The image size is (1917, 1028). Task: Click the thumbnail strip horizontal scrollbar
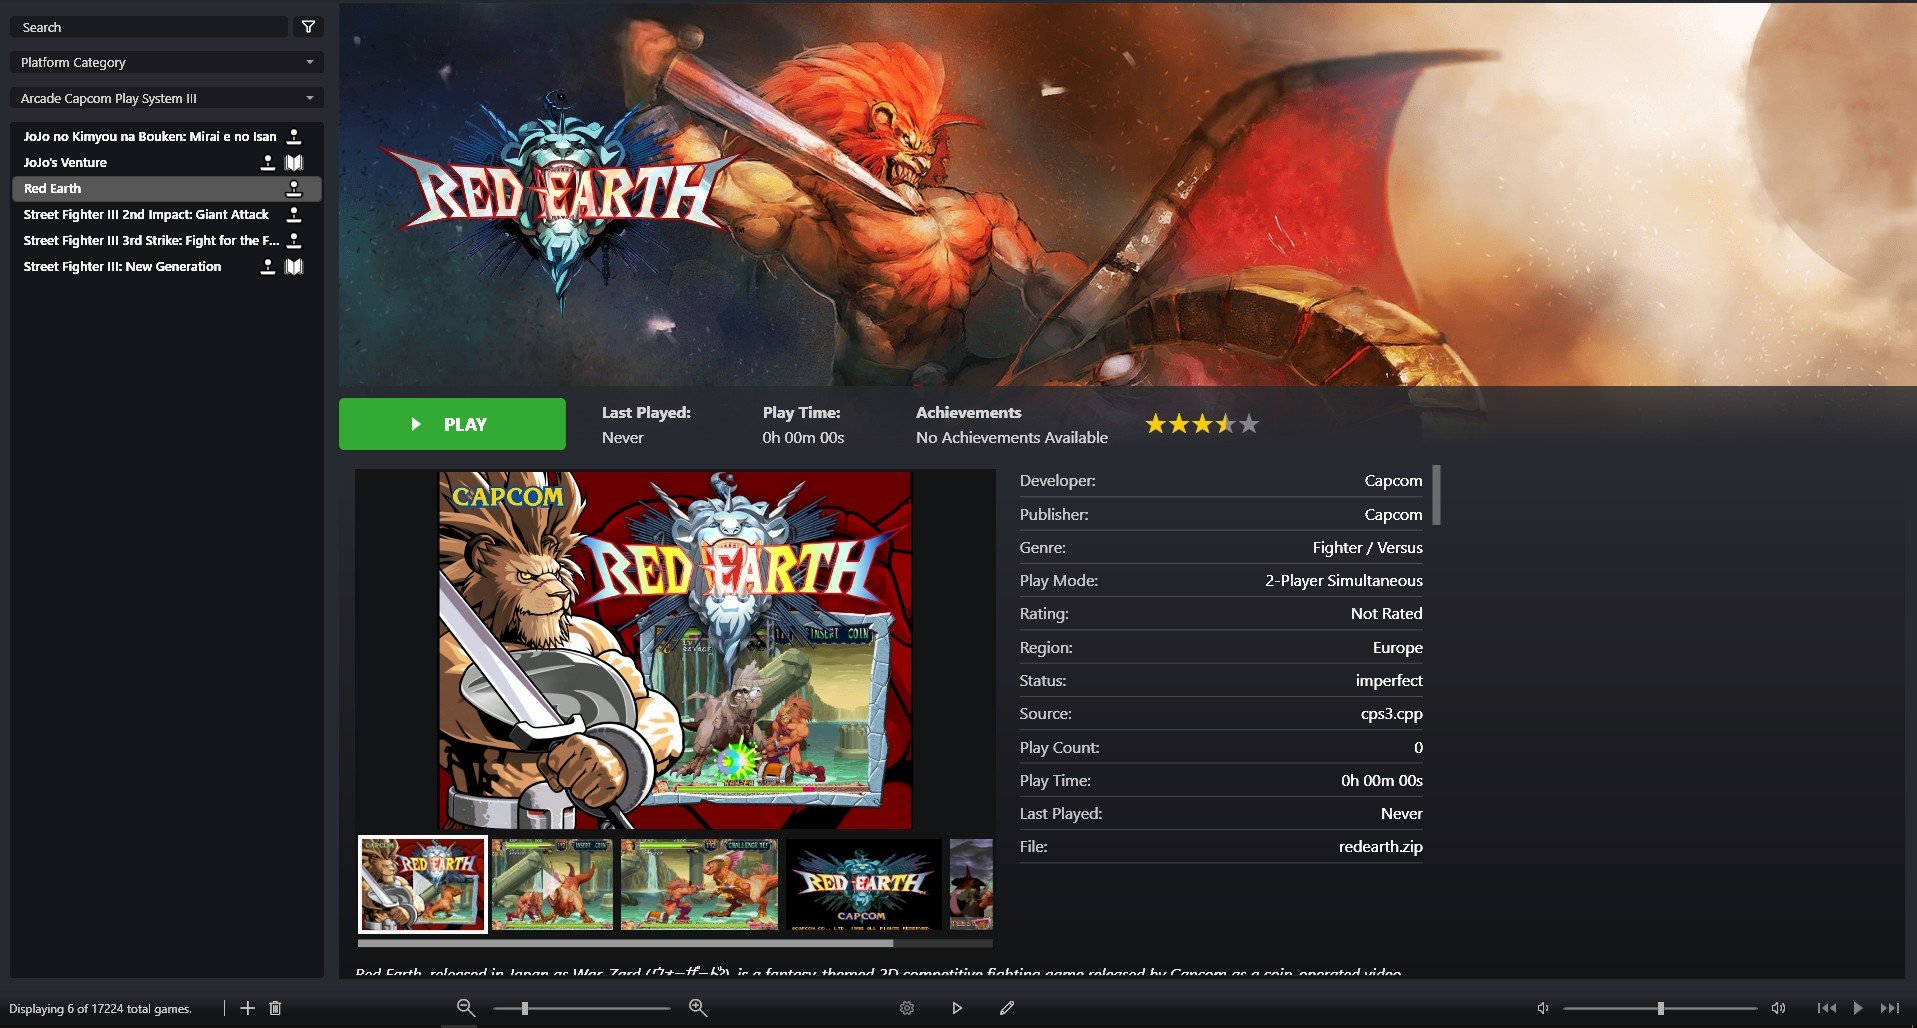pos(625,943)
